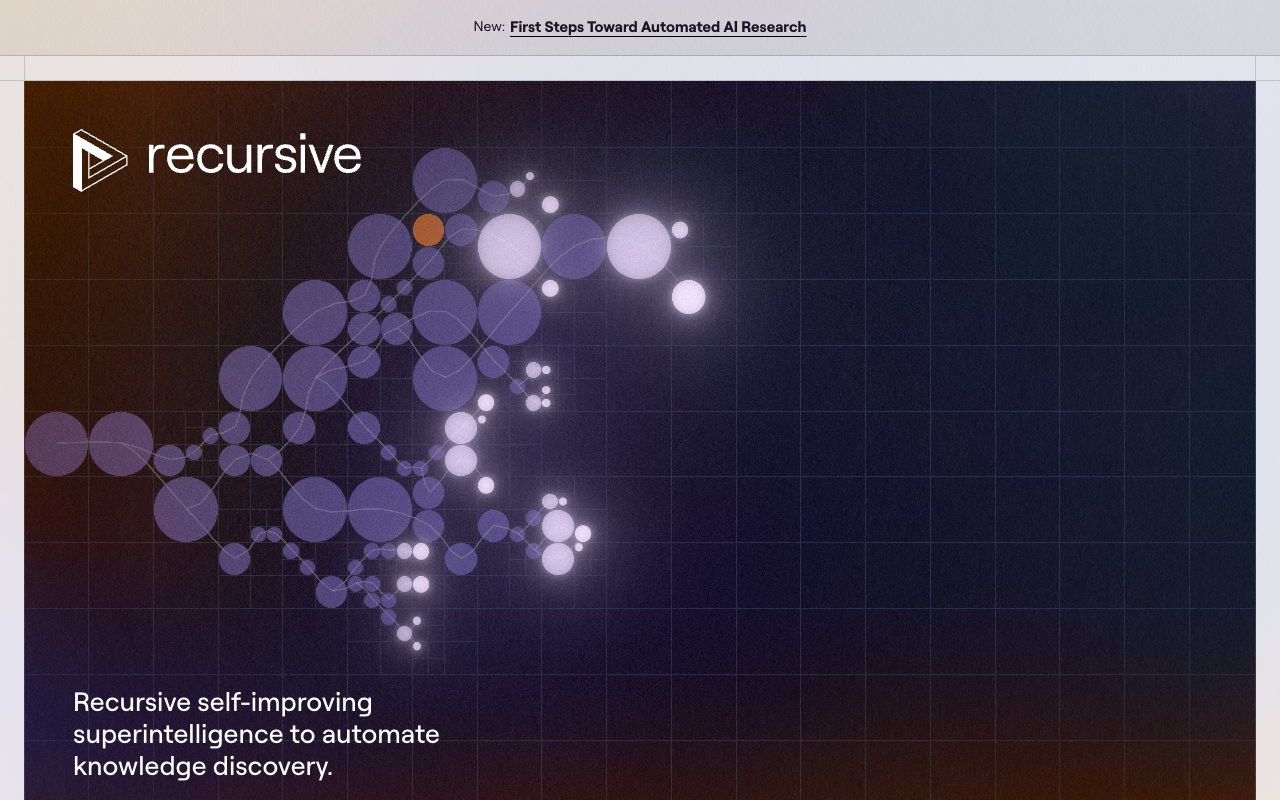Select the orange circle in the node graphic
1280x800 pixels.
428,230
